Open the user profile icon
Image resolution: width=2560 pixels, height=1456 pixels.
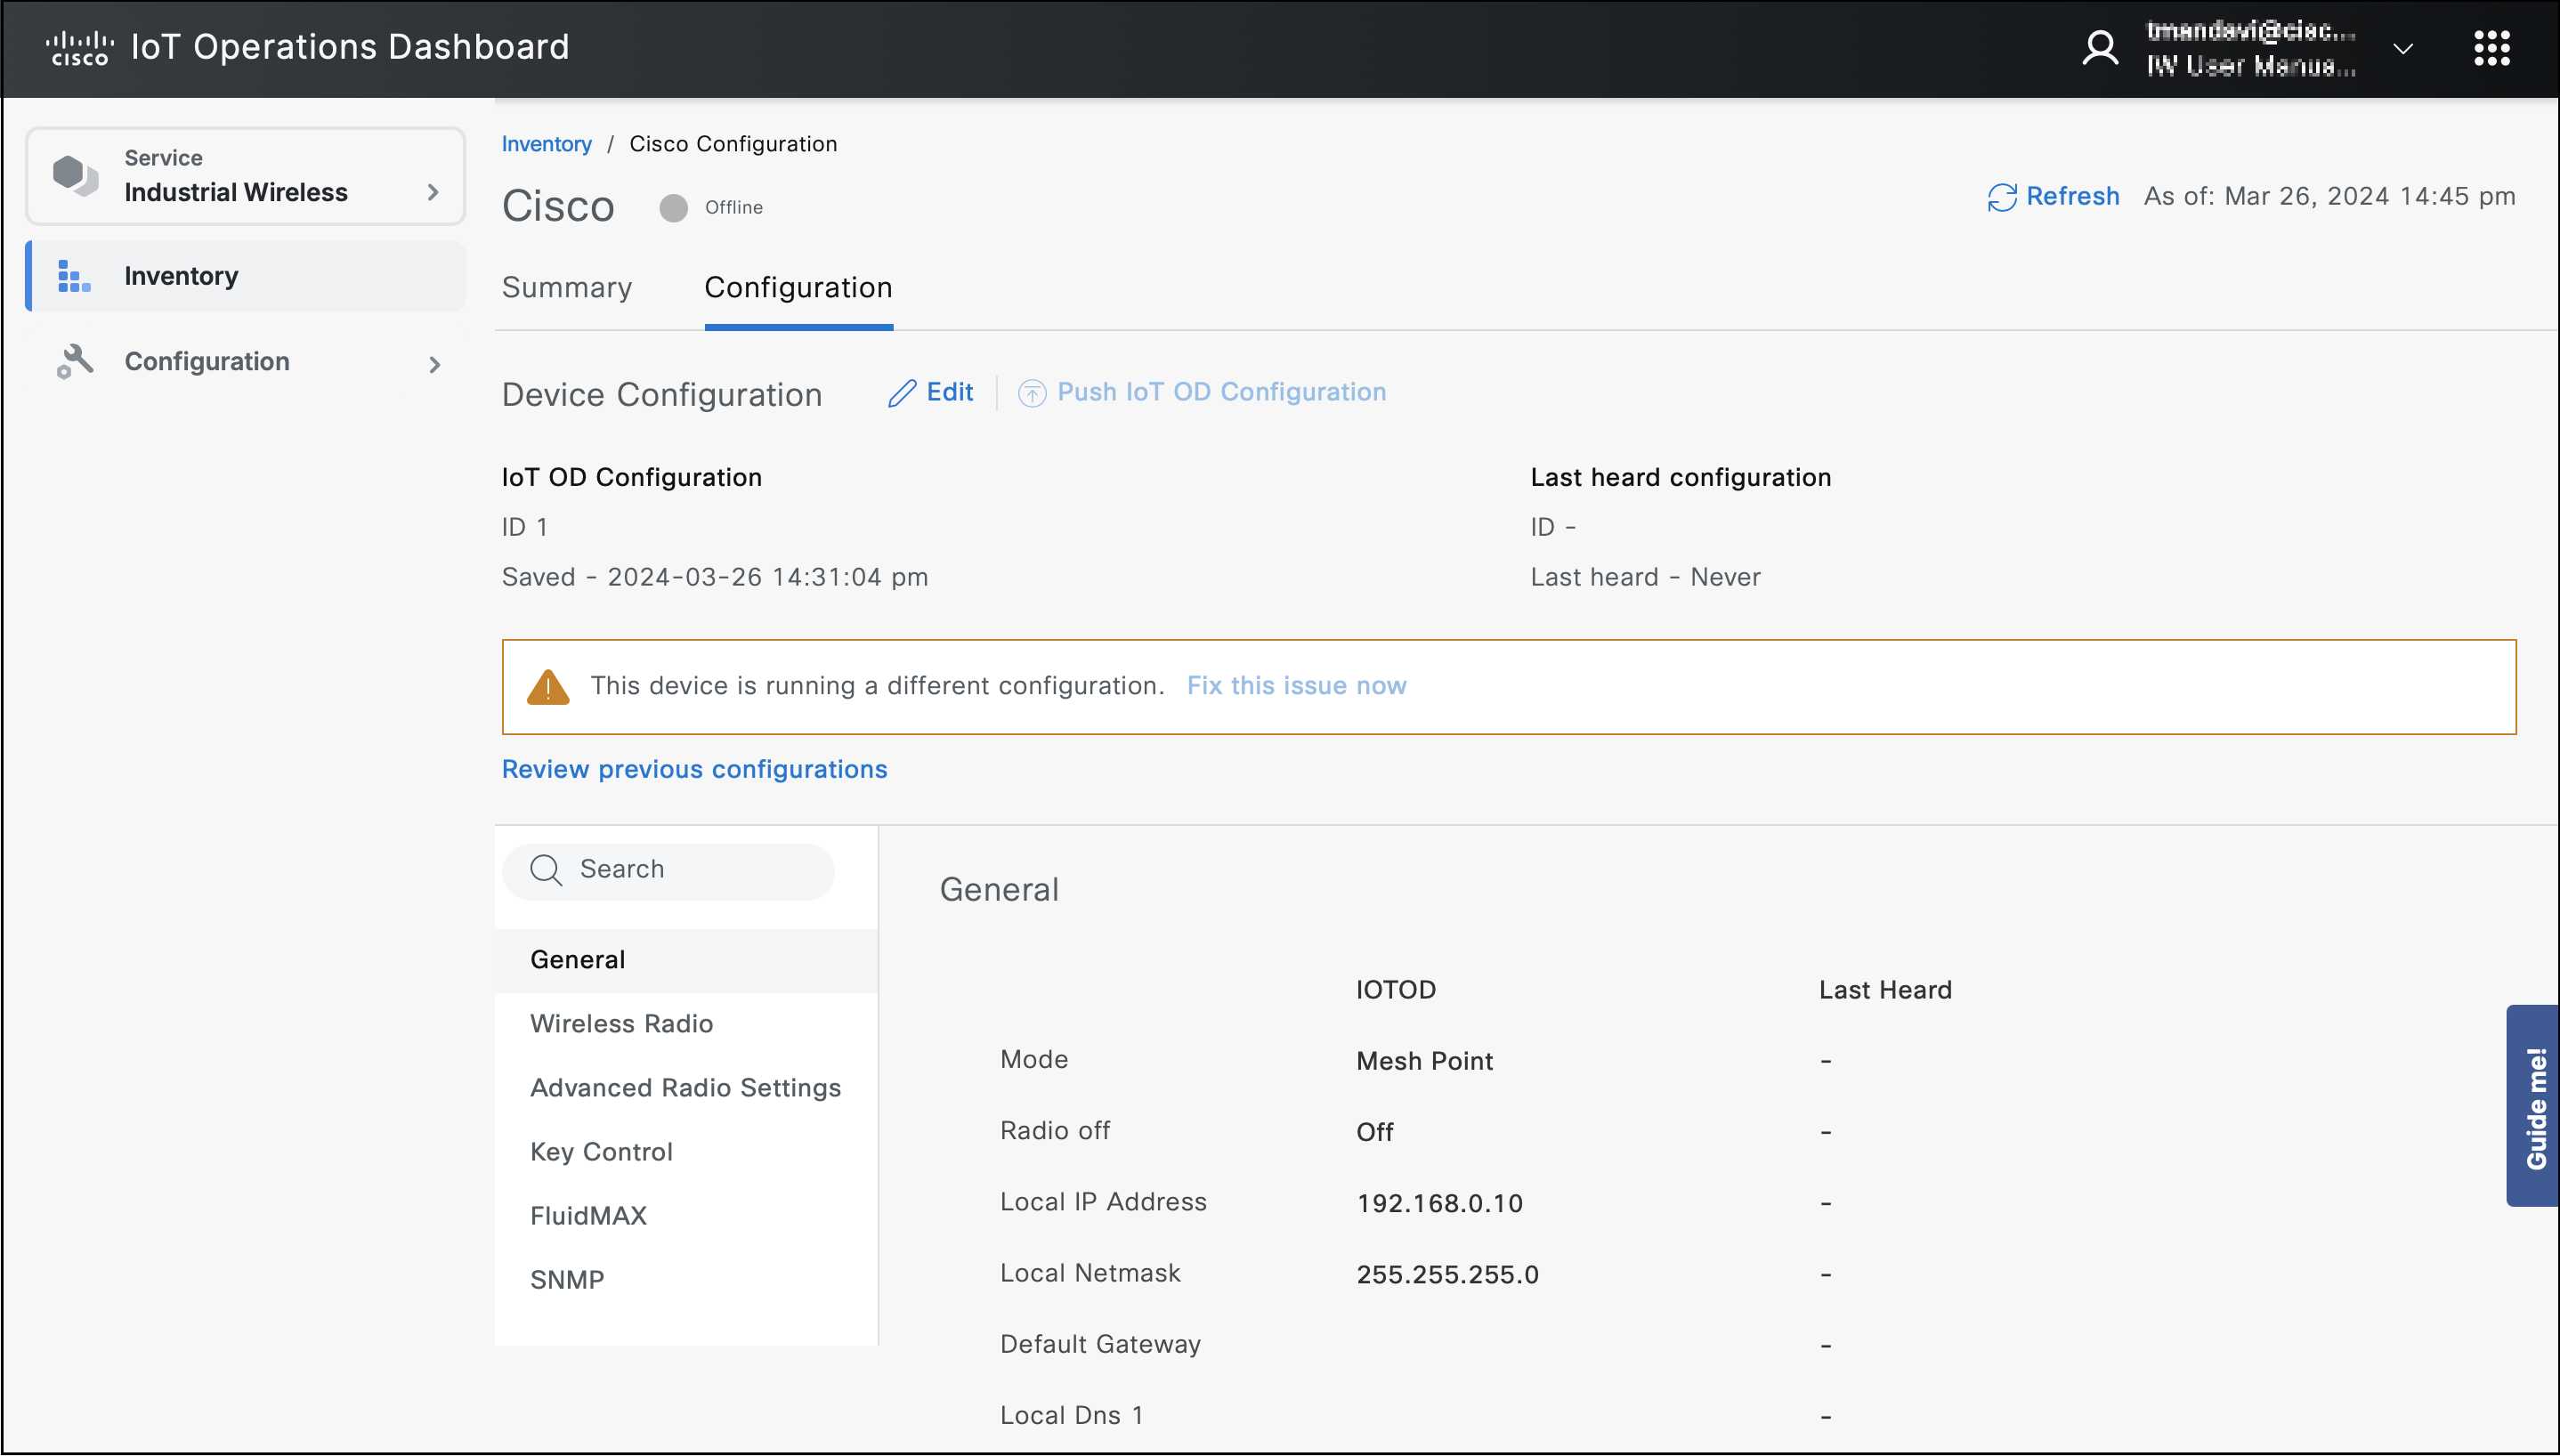pos(2100,48)
